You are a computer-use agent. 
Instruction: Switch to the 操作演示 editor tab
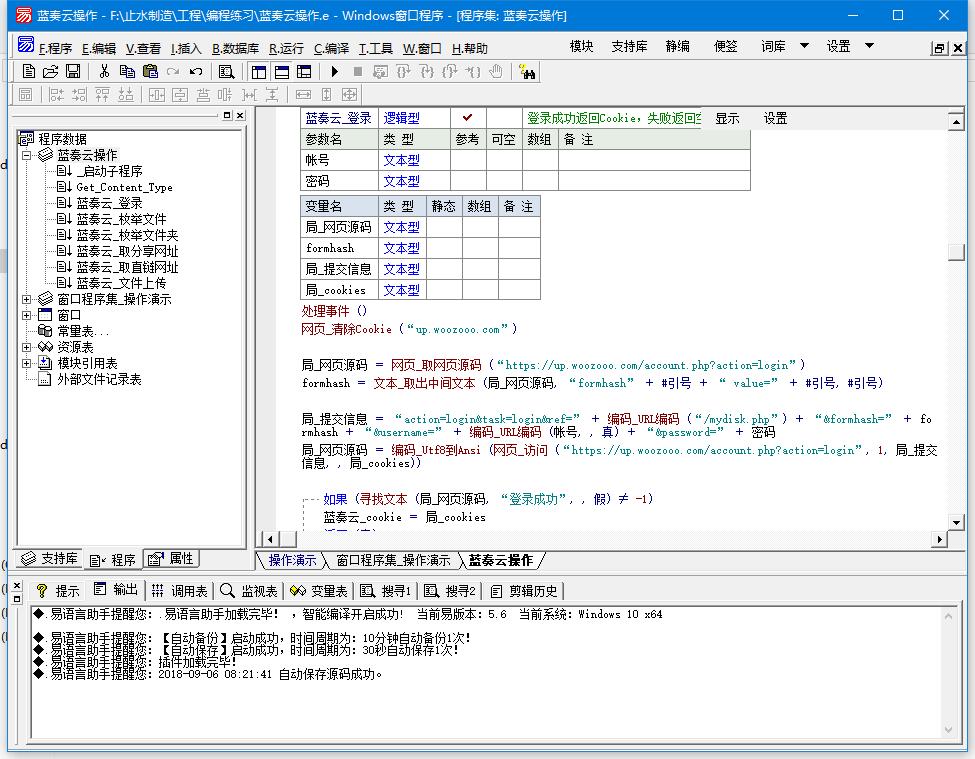[x=292, y=560]
